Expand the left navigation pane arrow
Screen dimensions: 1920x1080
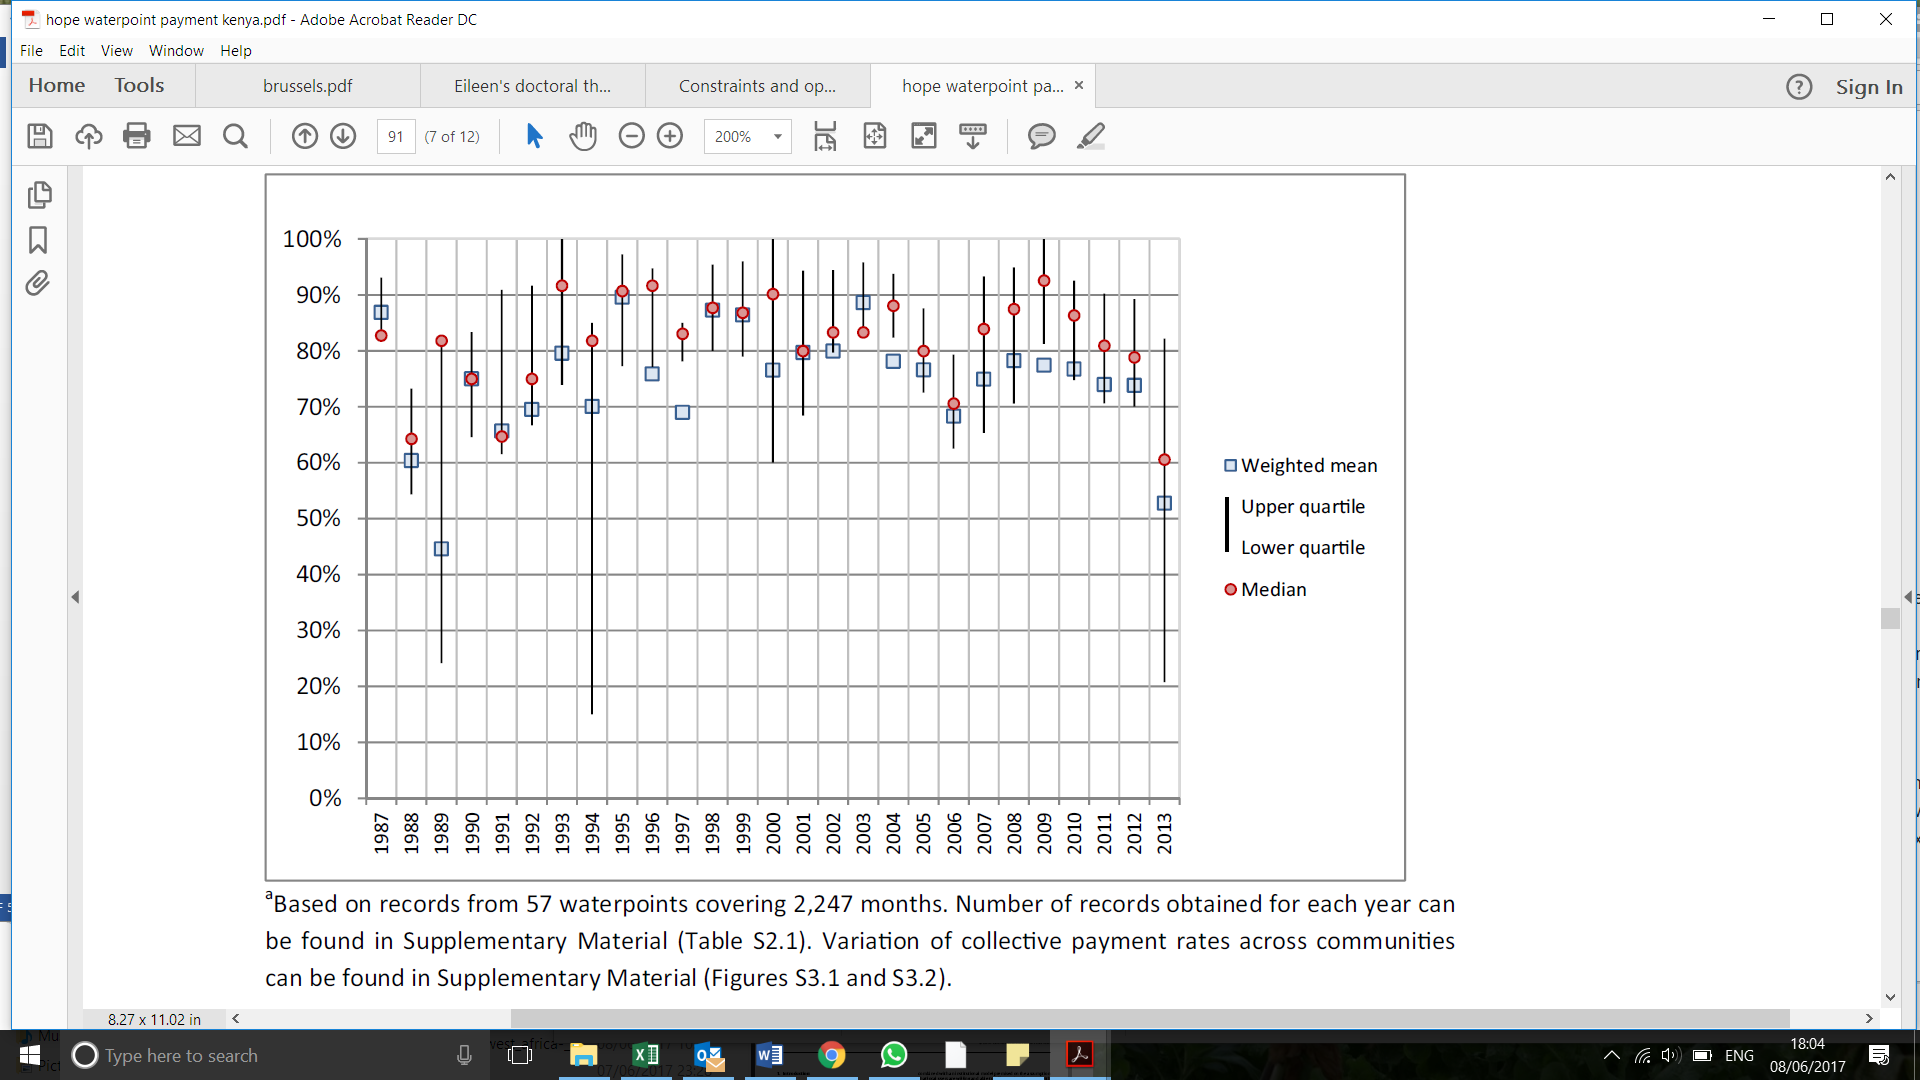75,597
